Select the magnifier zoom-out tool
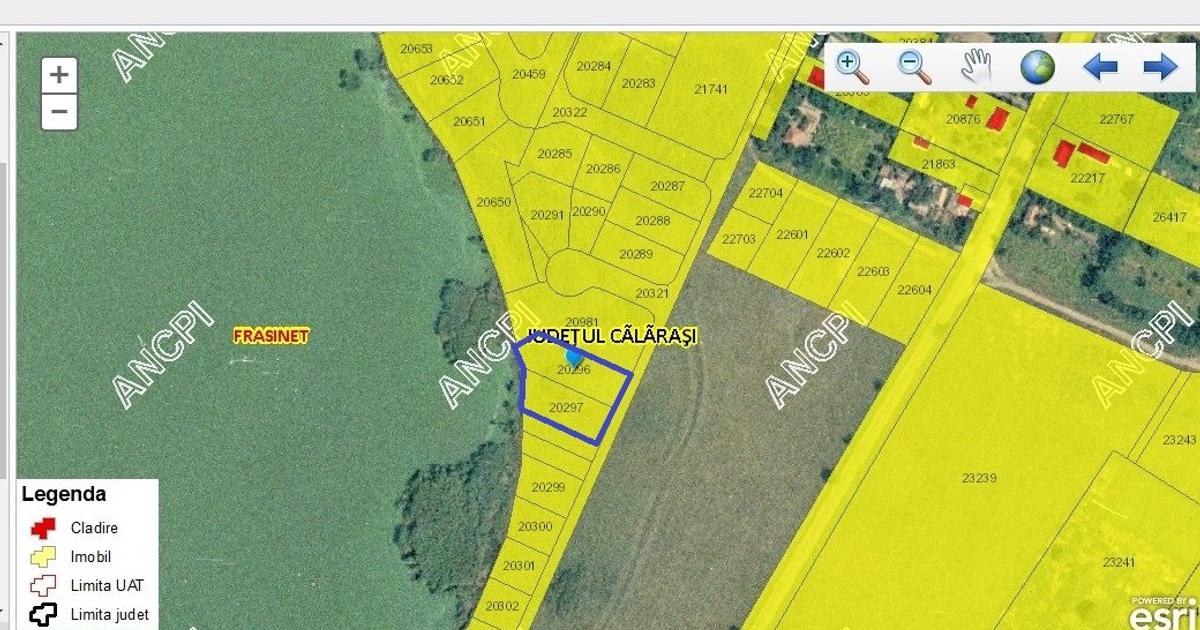 (913, 67)
